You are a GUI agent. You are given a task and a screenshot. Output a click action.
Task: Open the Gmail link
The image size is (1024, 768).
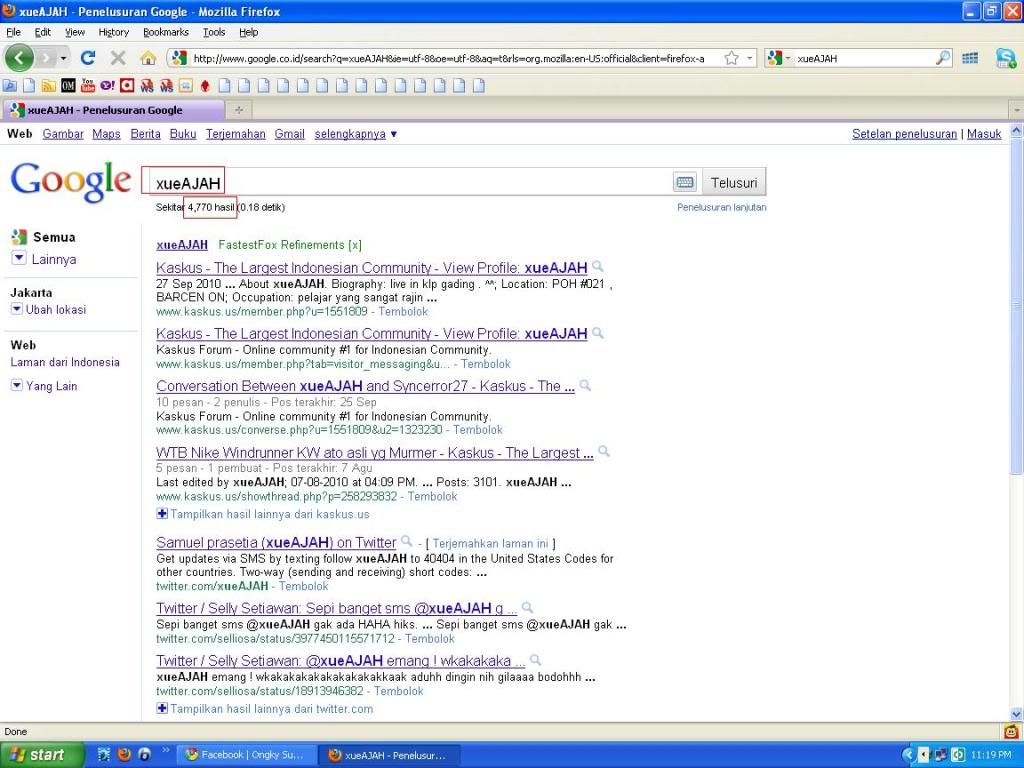click(289, 134)
